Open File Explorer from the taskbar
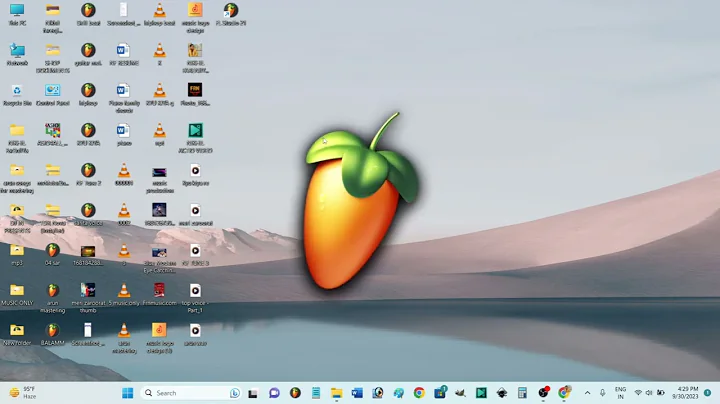The height and width of the screenshot is (404, 720). click(337, 393)
